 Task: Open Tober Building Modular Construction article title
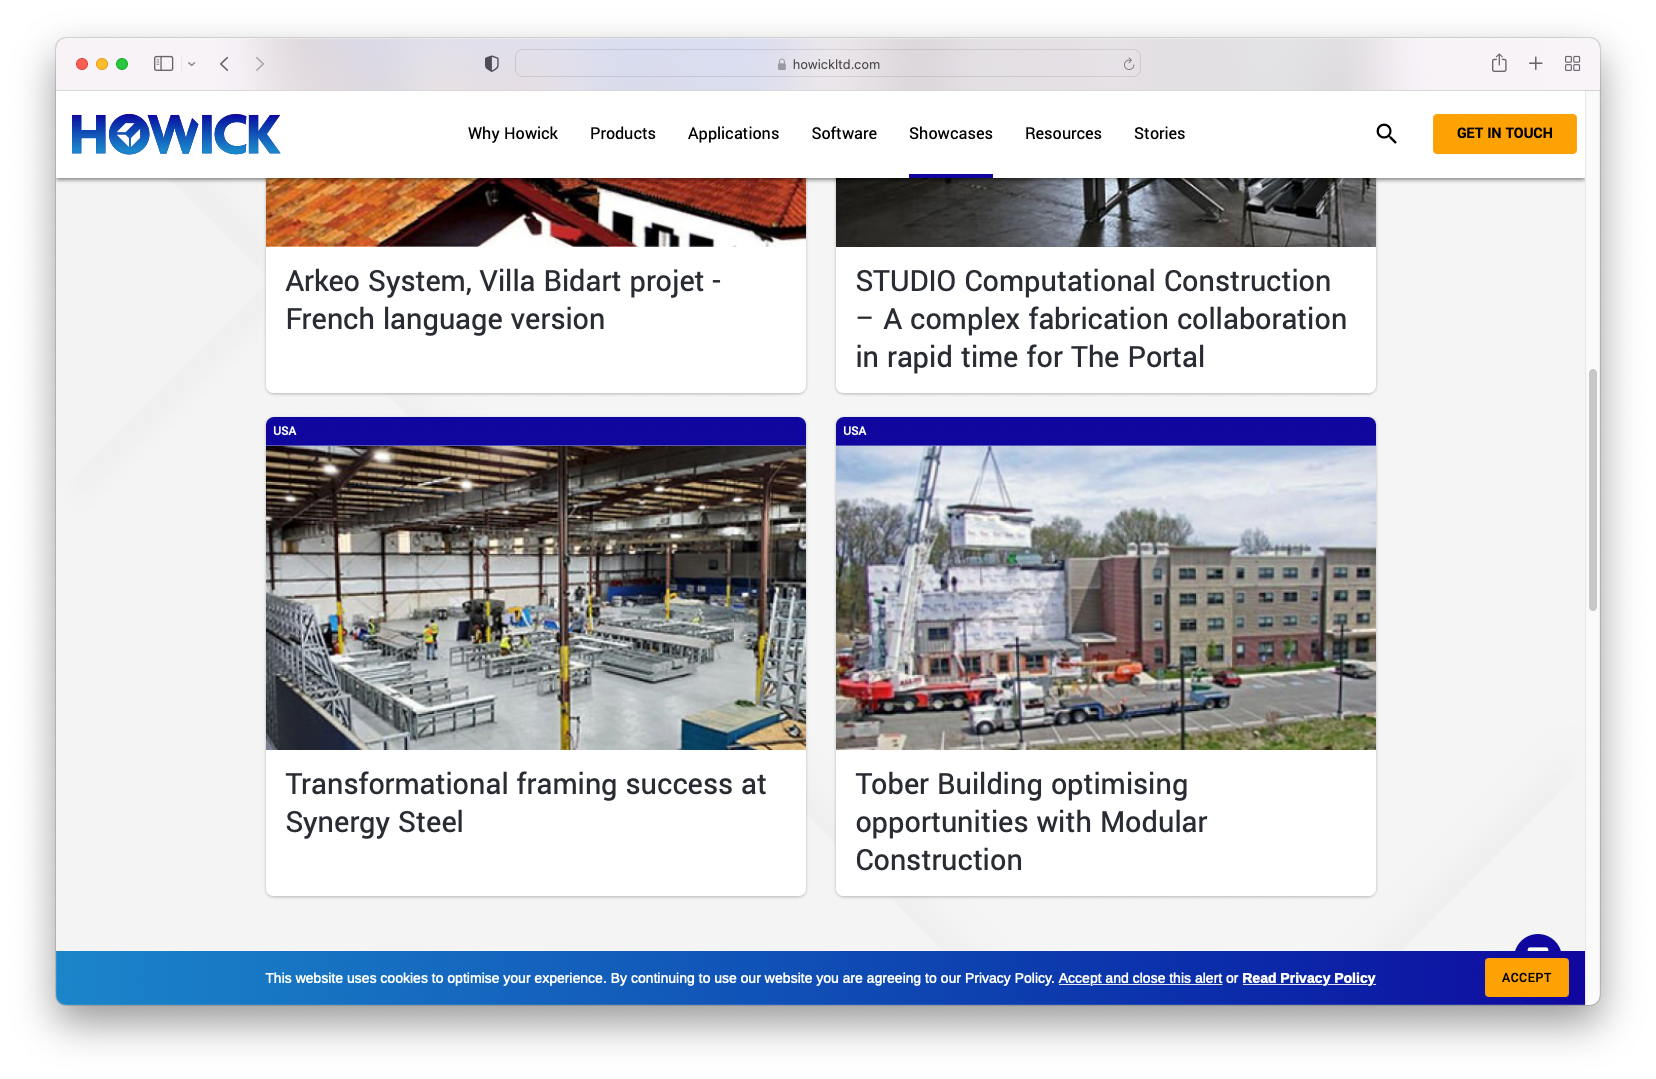tap(1031, 822)
